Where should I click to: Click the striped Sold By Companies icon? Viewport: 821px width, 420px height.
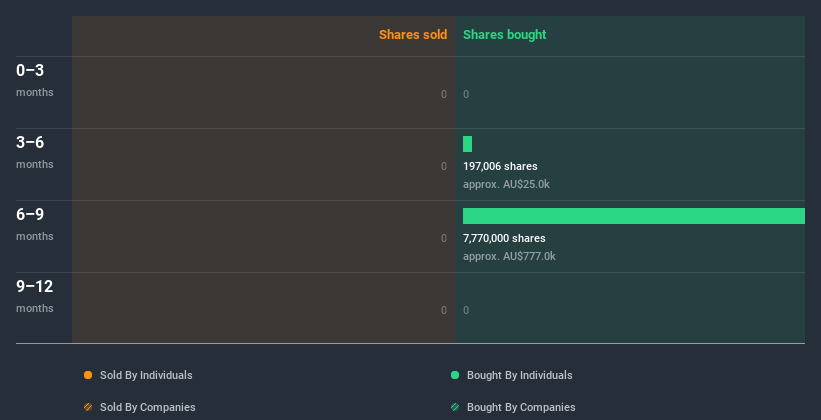[x=88, y=407]
